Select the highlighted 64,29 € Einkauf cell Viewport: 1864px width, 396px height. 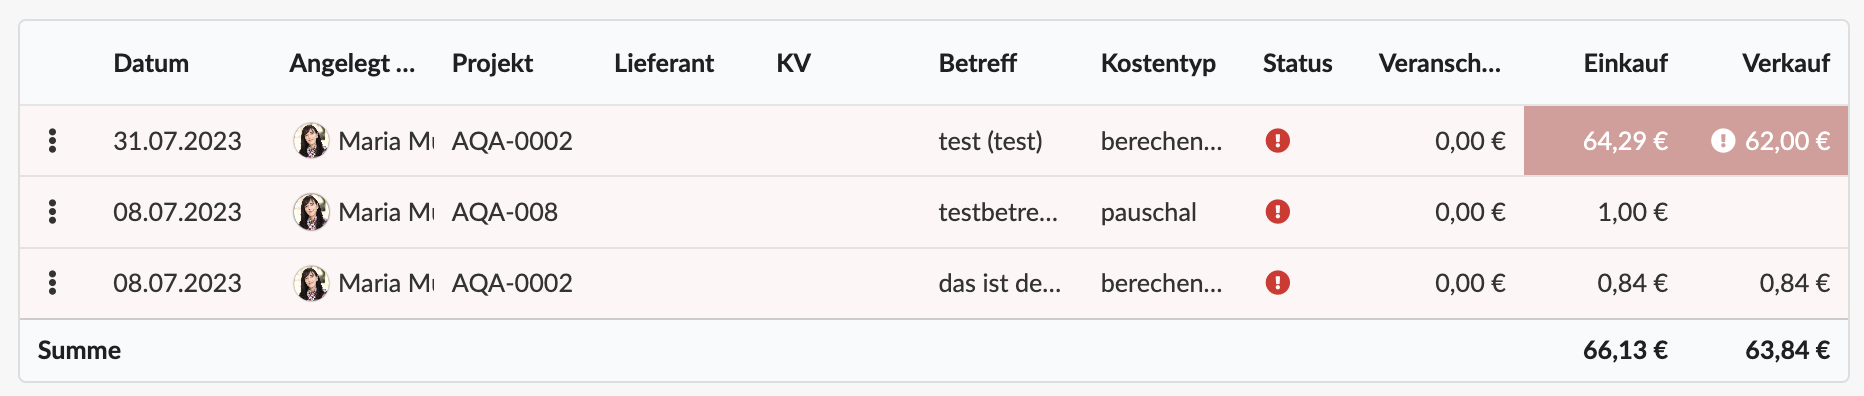click(x=1605, y=141)
